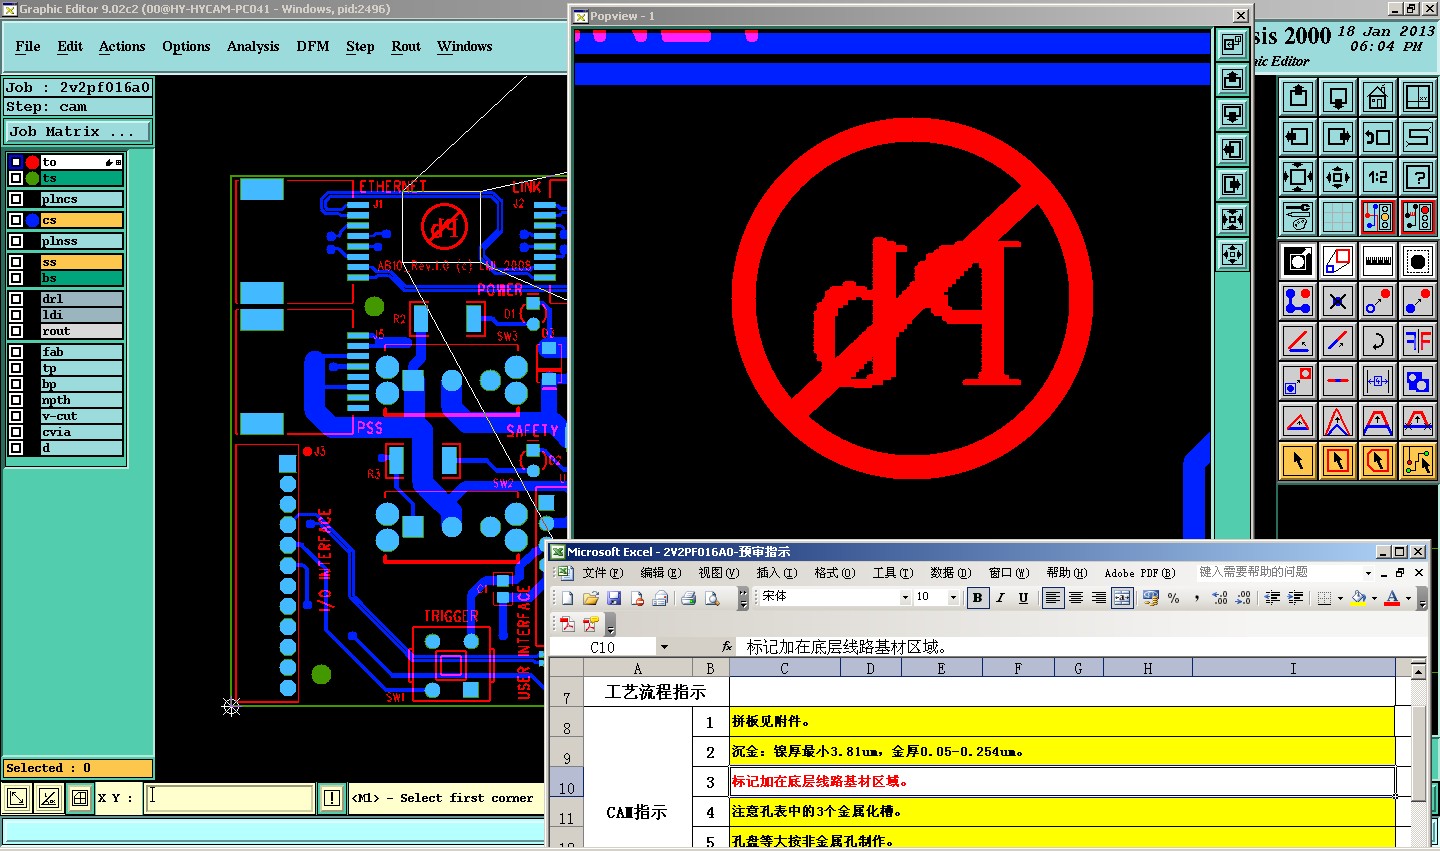Select the yellow net-select arrow tool

[x=1418, y=461]
